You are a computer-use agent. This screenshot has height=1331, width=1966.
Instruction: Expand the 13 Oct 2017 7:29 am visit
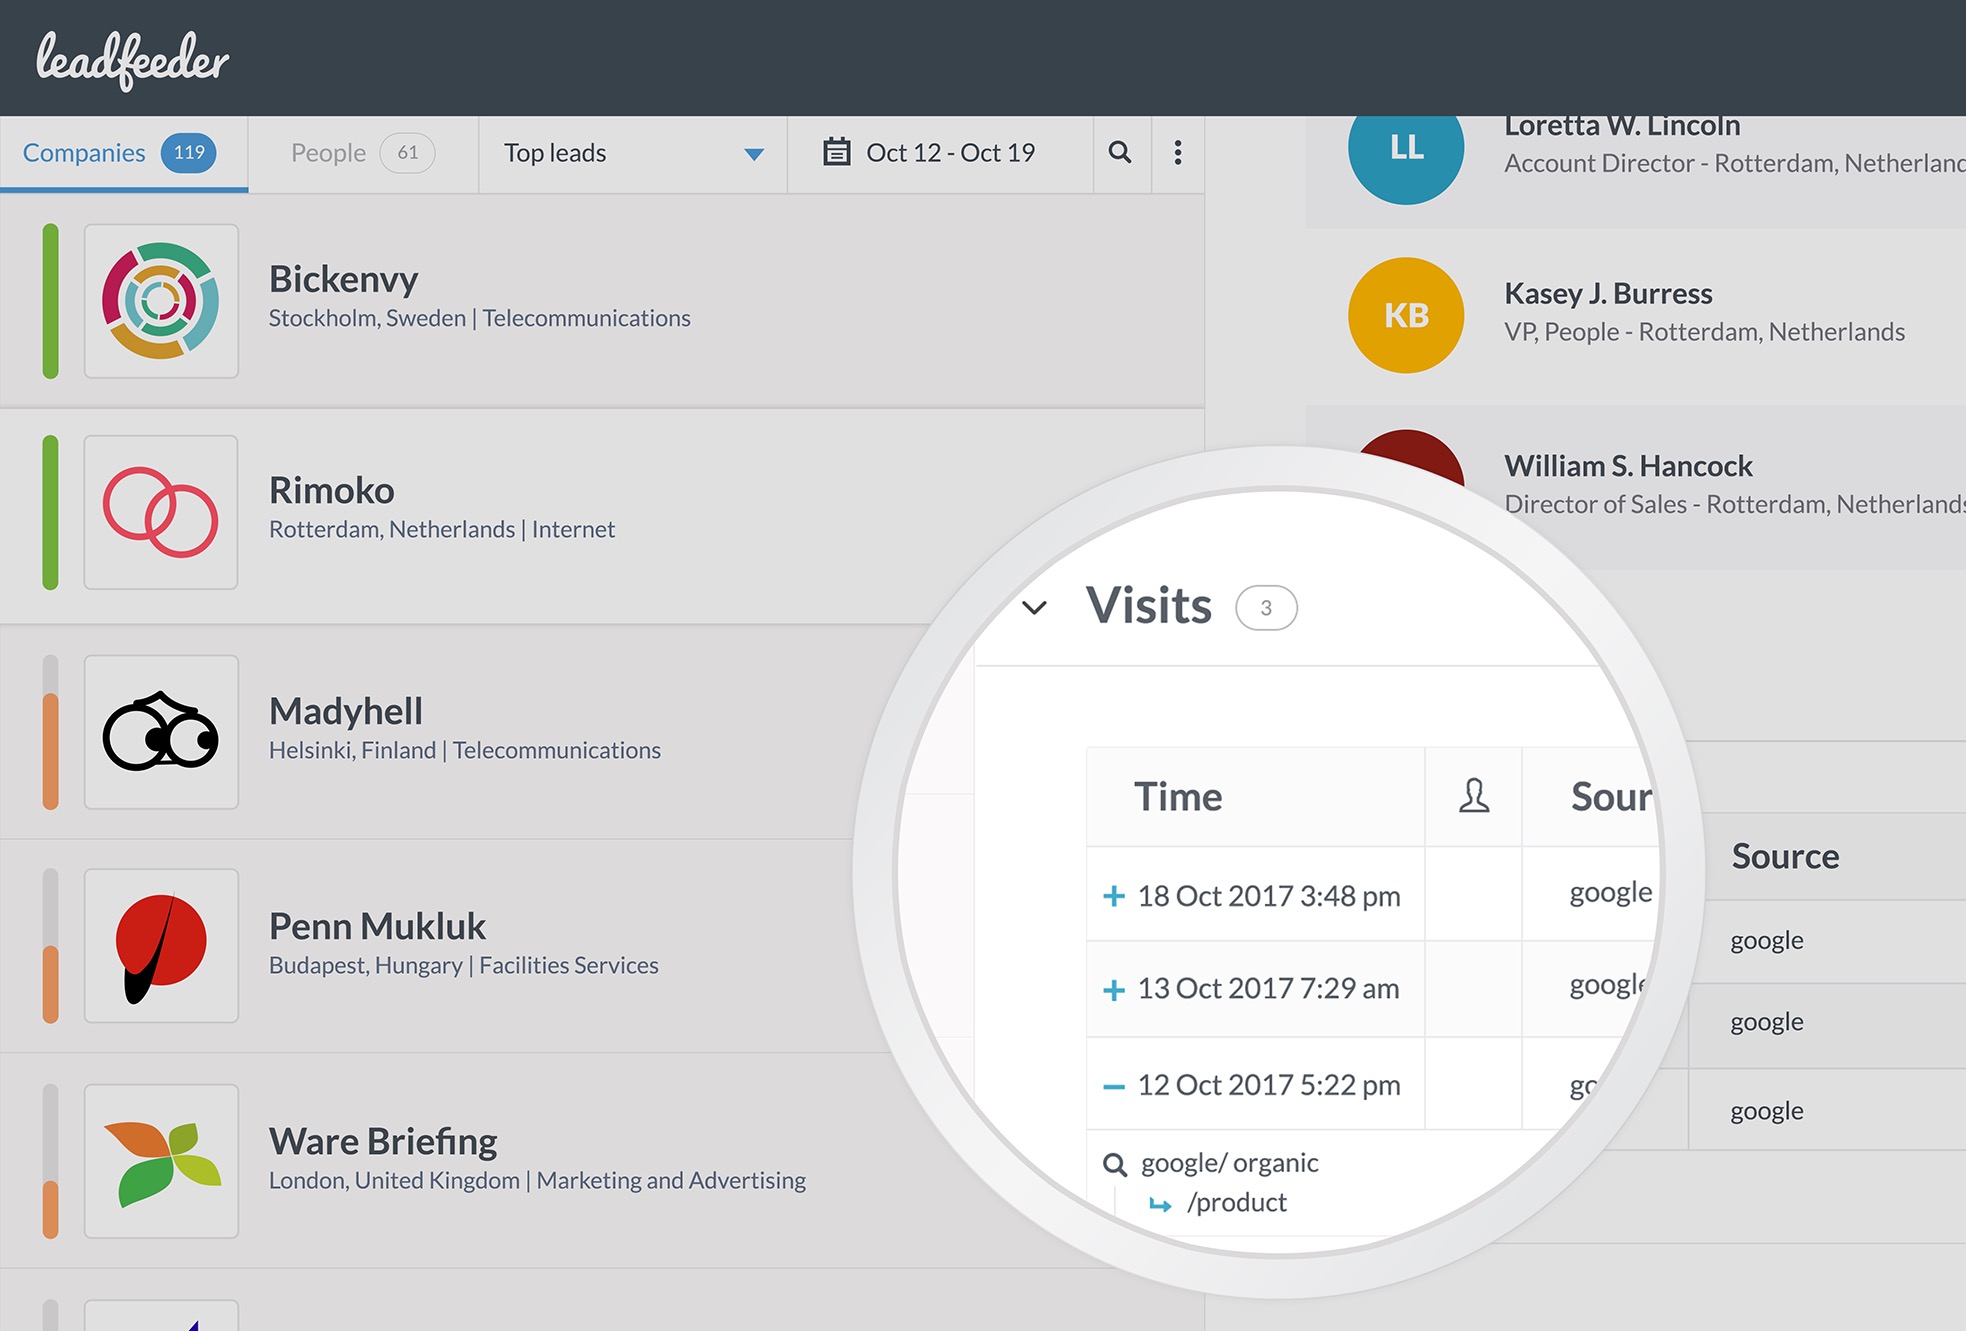point(1113,989)
